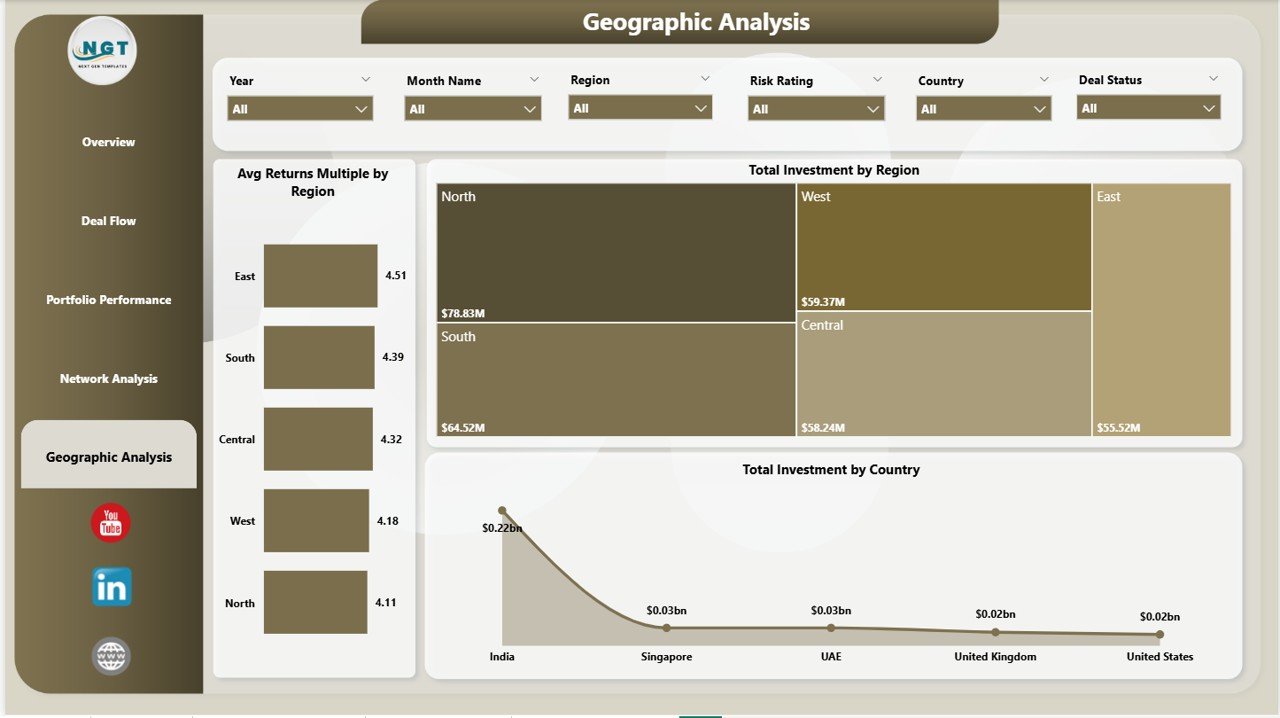Click the United Kingdom axis label
The image size is (1280, 718).
pos(995,657)
